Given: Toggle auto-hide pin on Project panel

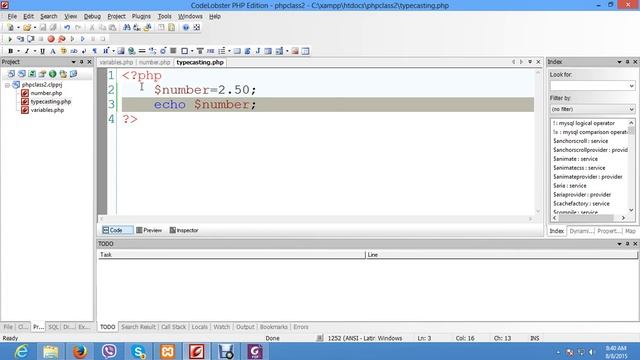Looking at the screenshot, I should pyautogui.click(x=81, y=62).
